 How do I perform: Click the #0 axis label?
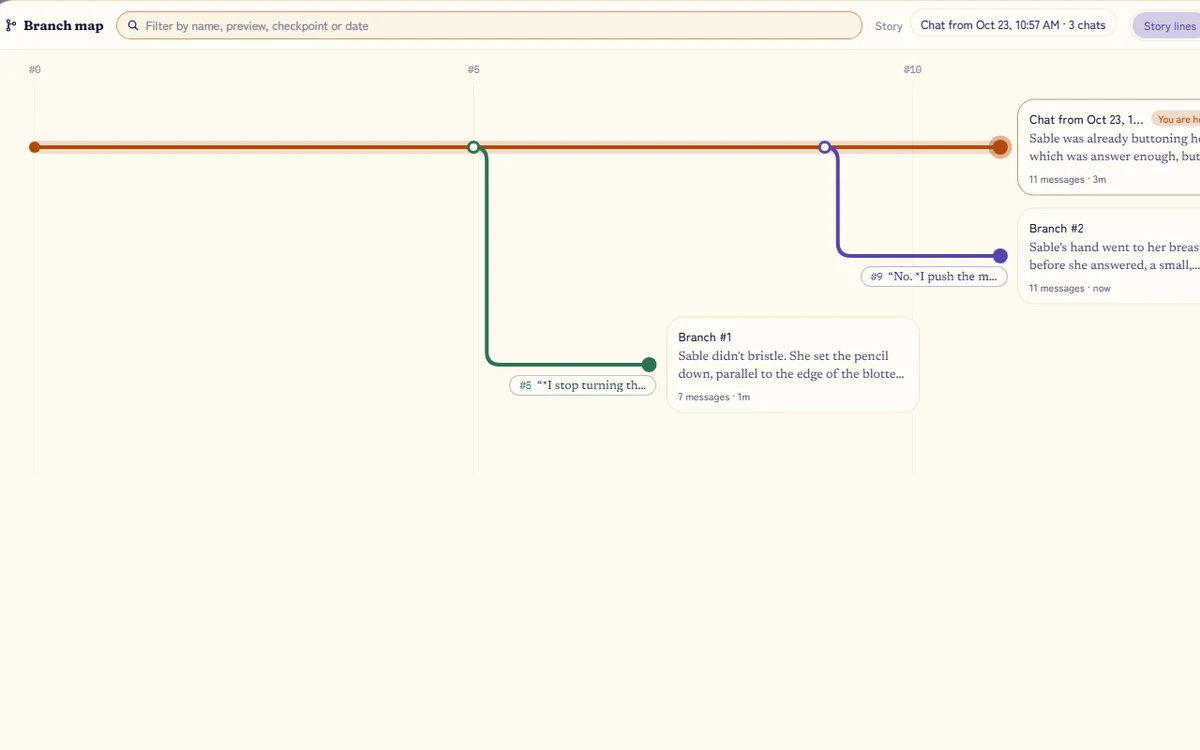35,70
